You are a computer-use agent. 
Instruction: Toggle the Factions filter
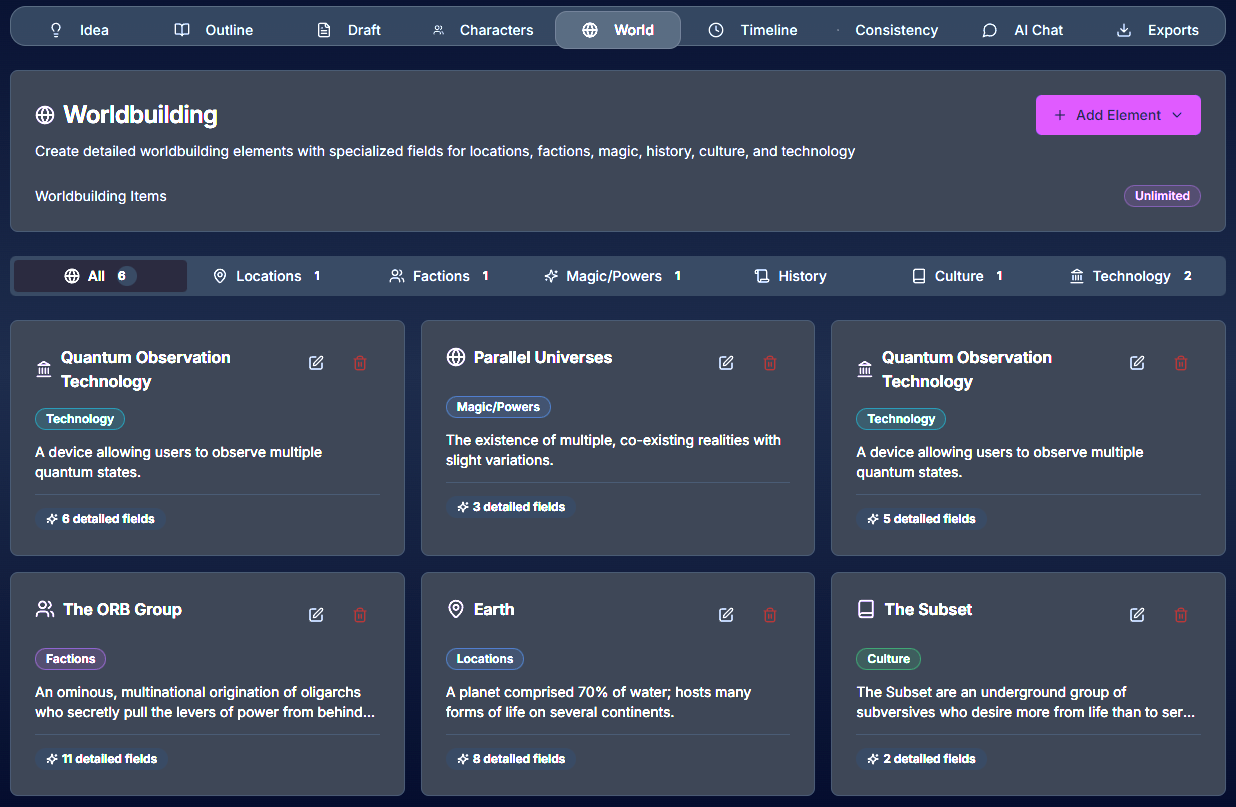439,276
